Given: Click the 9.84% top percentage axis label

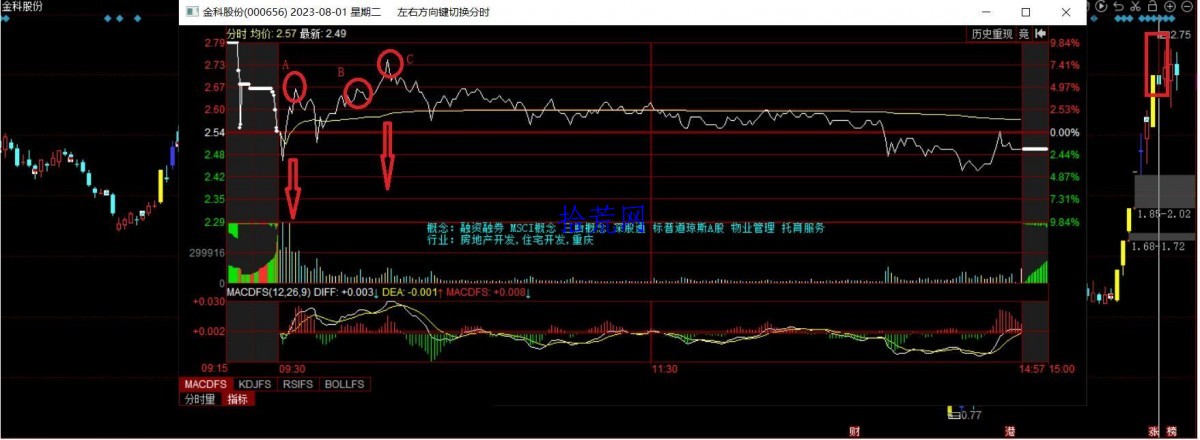Looking at the screenshot, I should point(1065,44).
